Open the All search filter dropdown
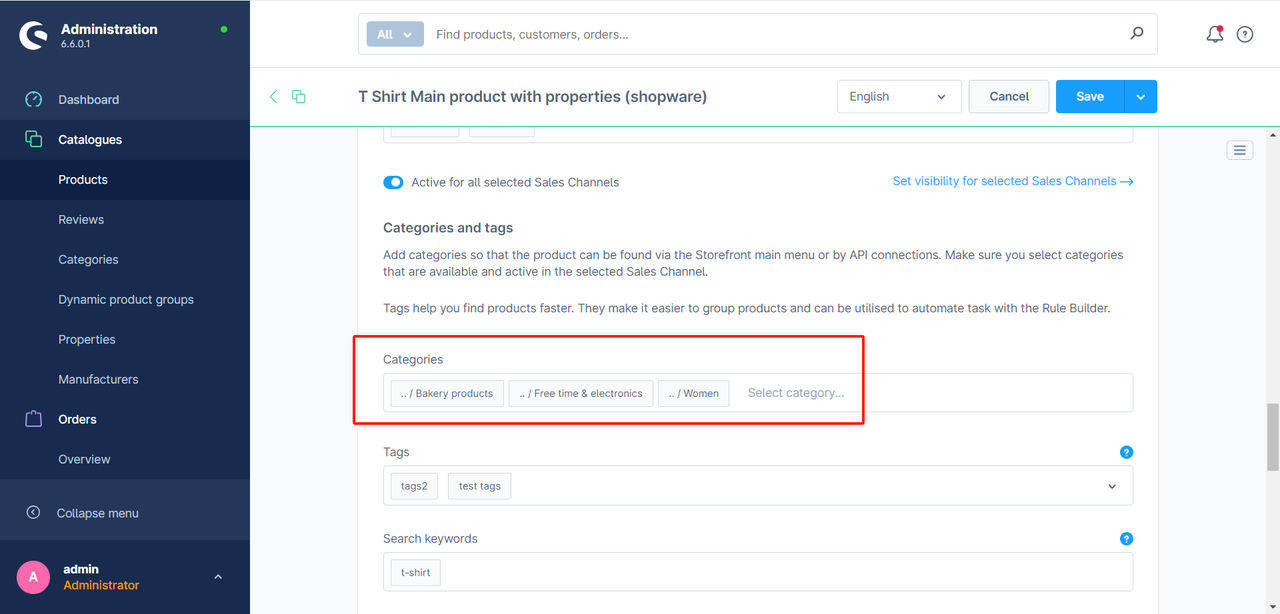 [x=395, y=34]
